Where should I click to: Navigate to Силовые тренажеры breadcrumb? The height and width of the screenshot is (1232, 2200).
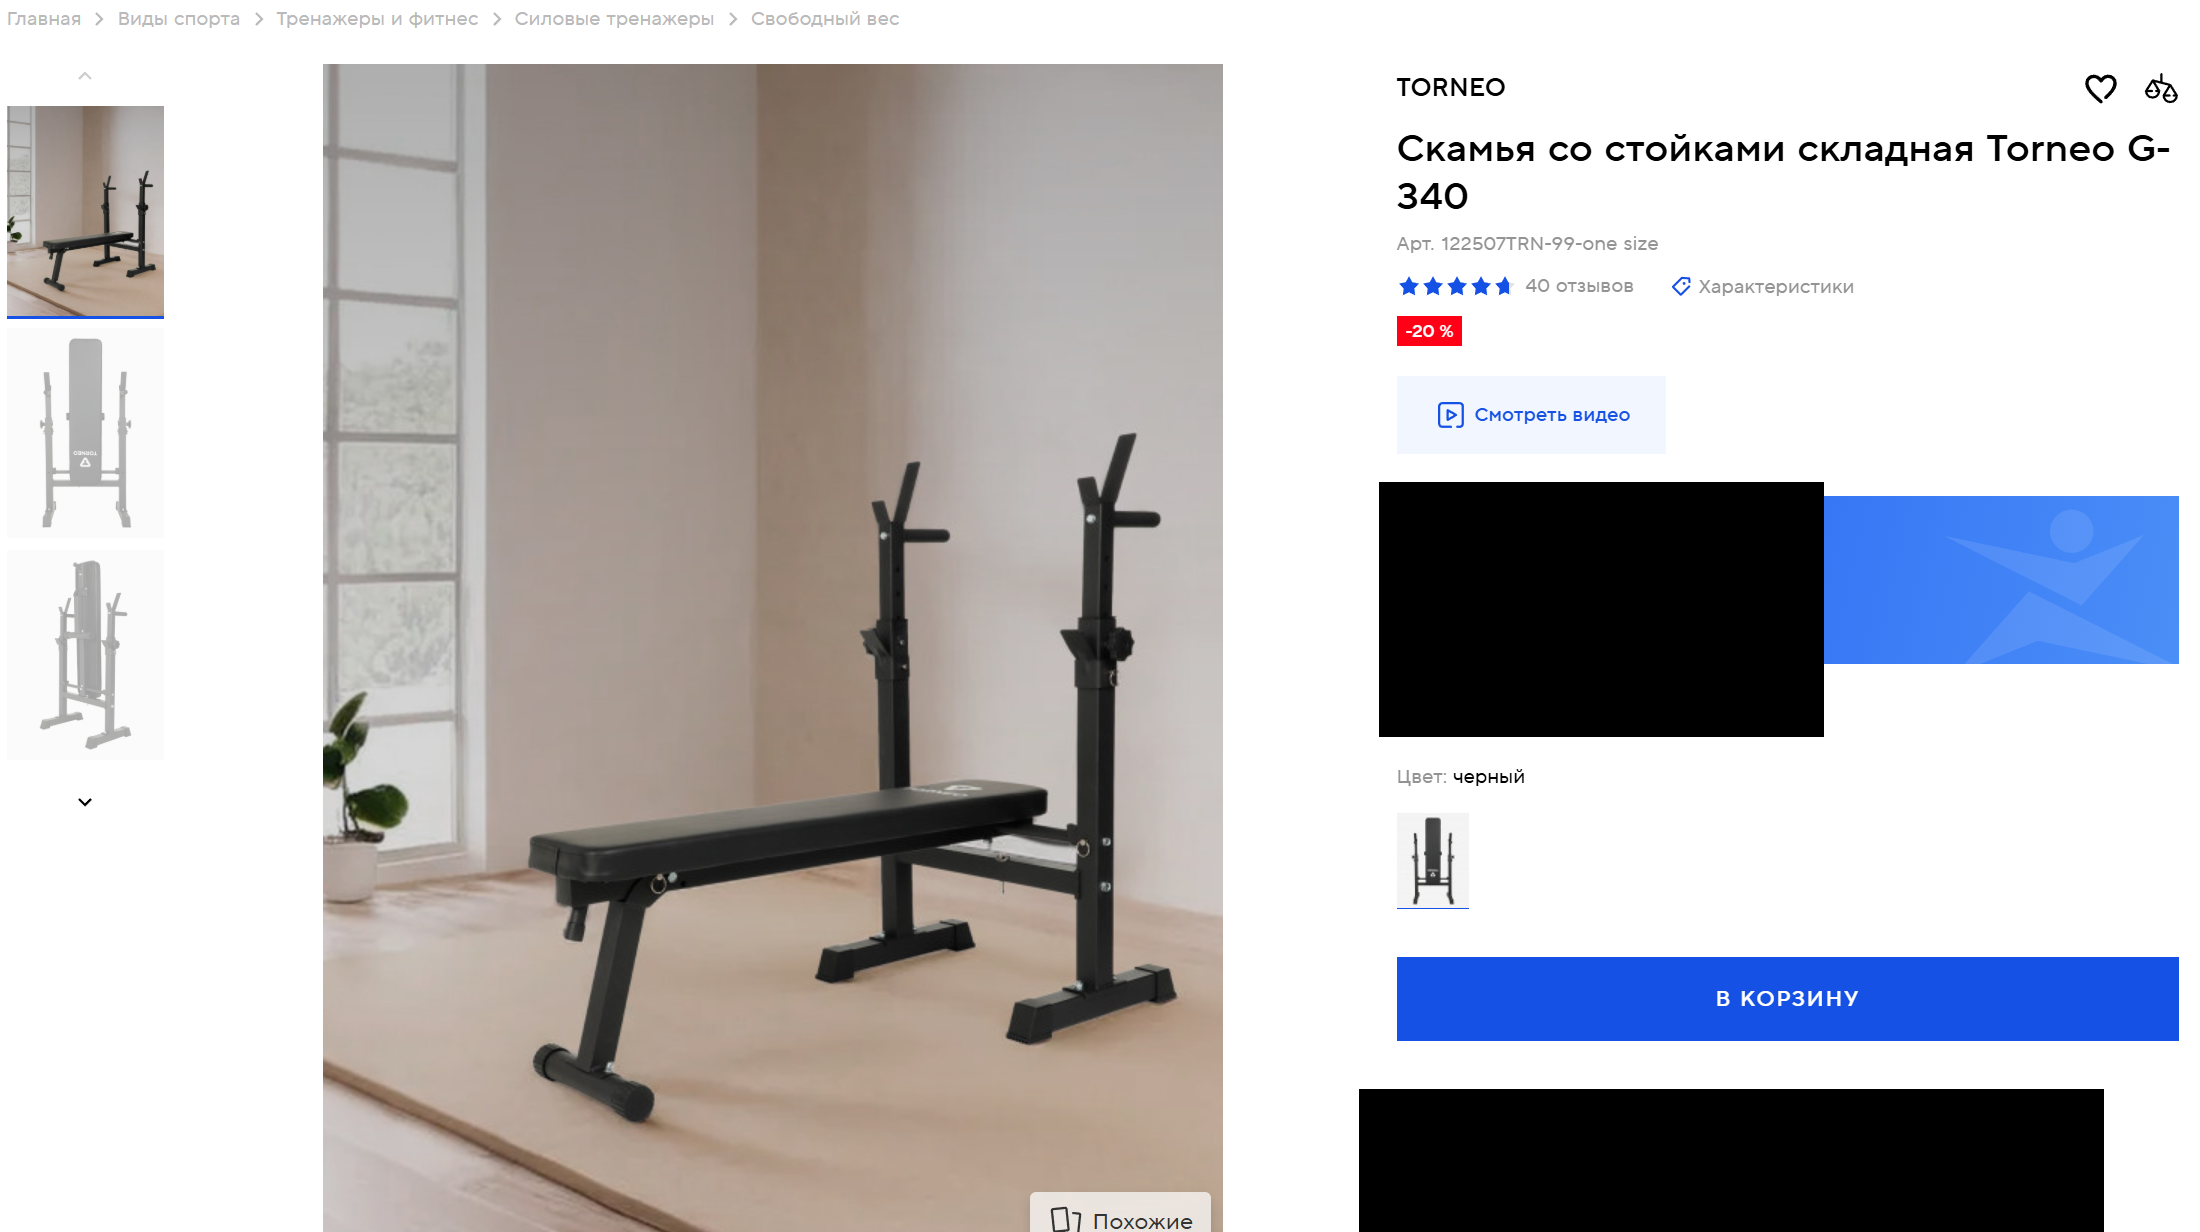pos(614,19)
